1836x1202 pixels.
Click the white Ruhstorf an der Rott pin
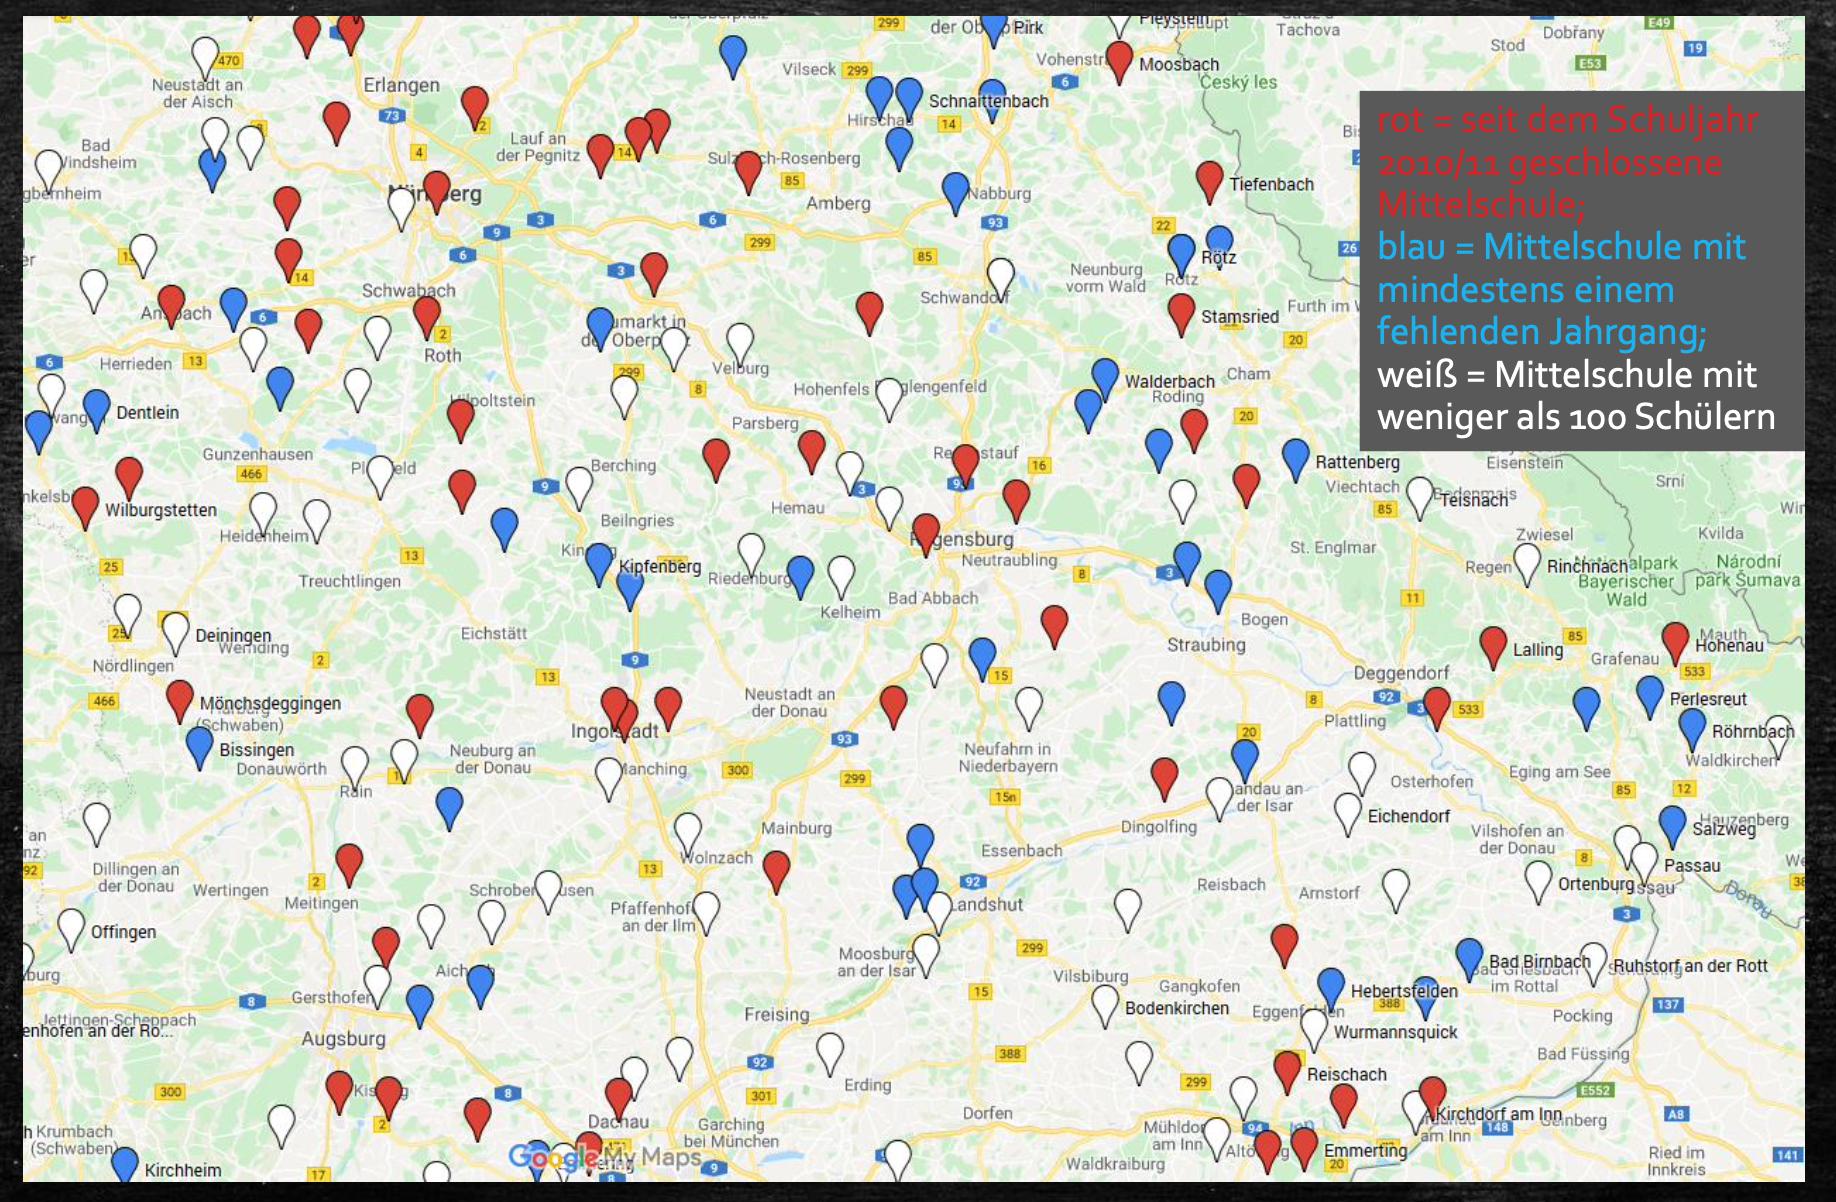coord(1594,963)
